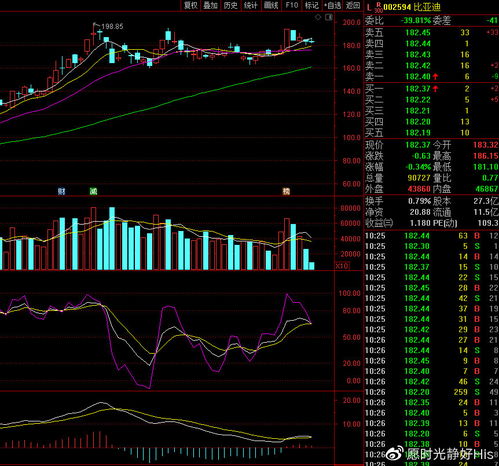Select the 卖一 182.40 order row
The height and width of the screenshot is (466, 499).
pos(431,77)
